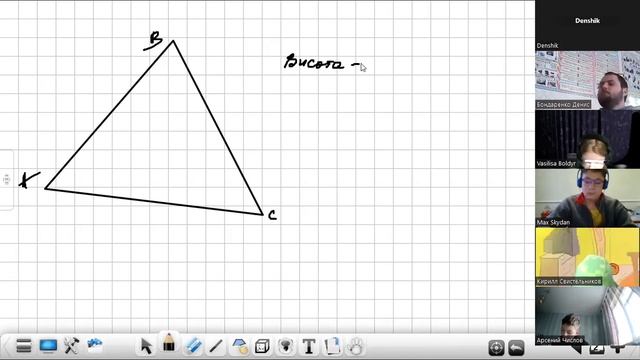
Task: Open the tools hammer and wrench icon
Action: 71,346
